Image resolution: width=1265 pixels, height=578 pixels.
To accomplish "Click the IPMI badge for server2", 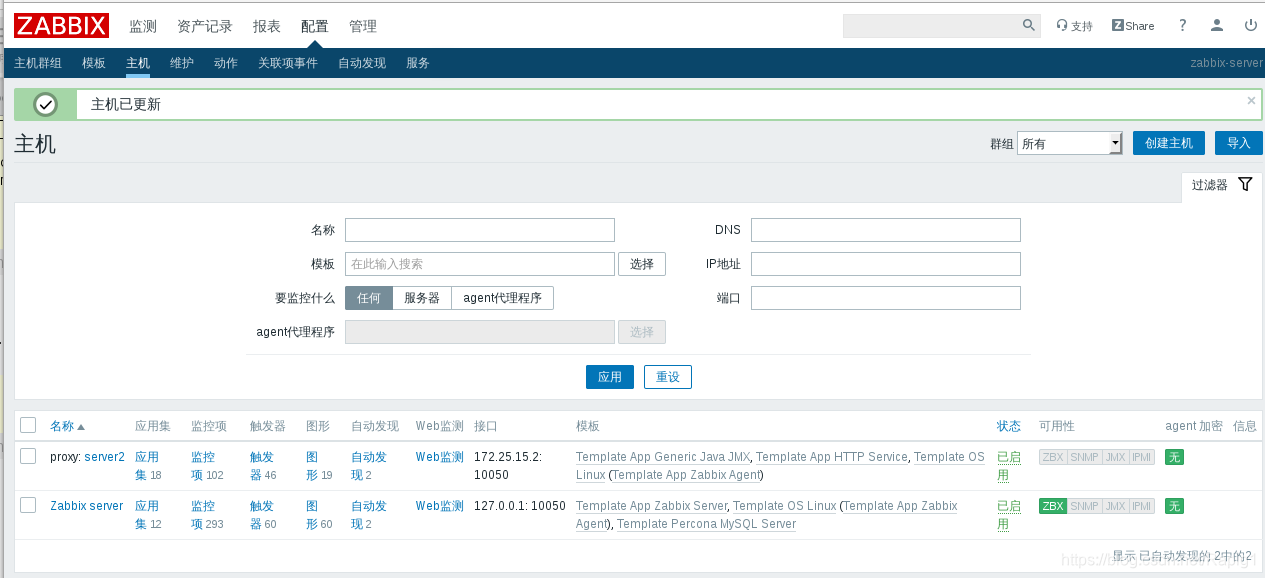I will point(1142,457).
